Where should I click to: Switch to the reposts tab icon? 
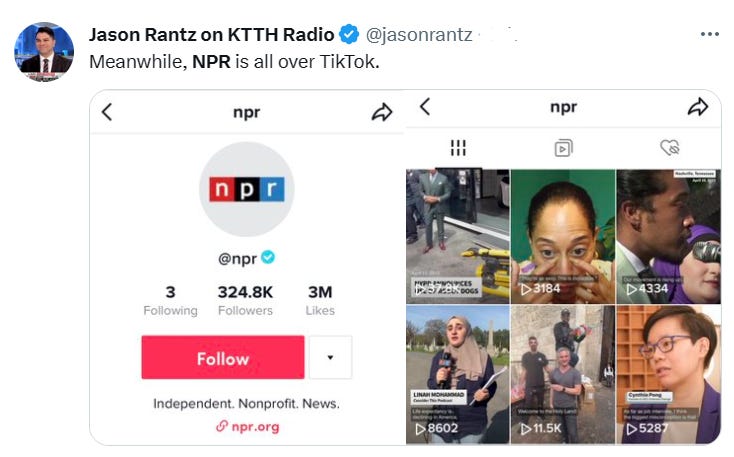563,148
